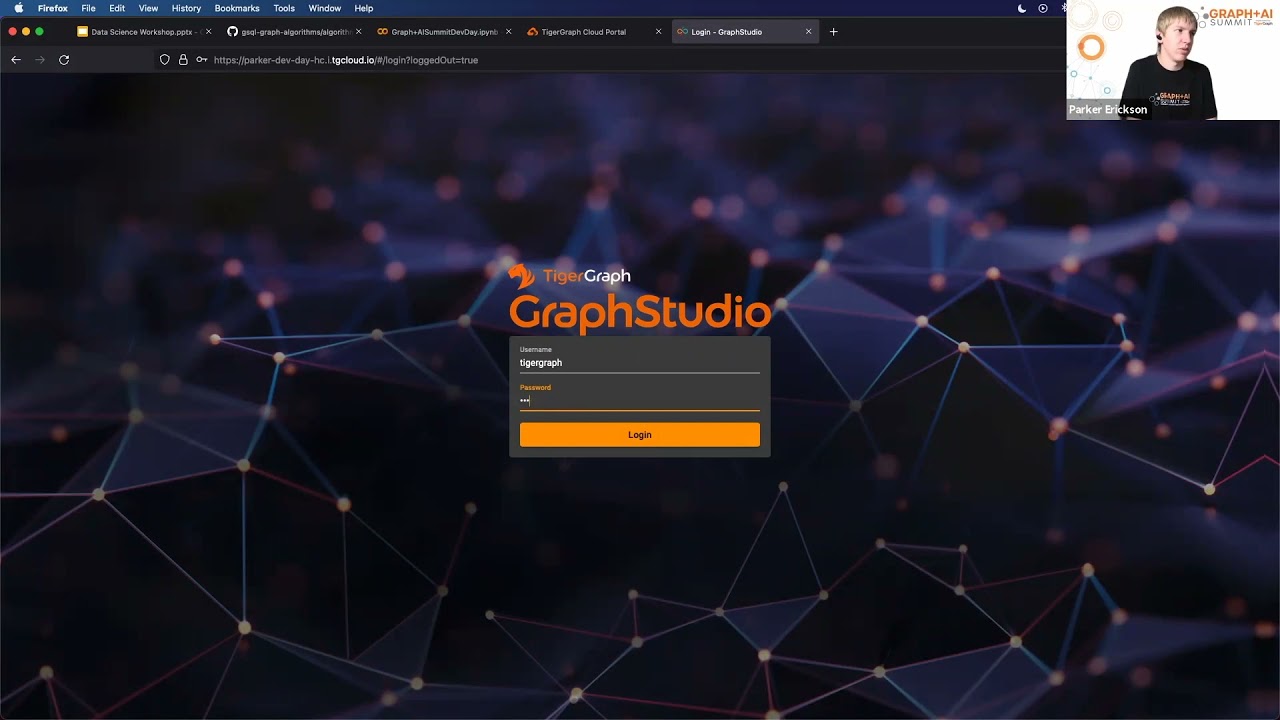Open the Edit menu
The image size is (1280, 720).
point(117,8)
